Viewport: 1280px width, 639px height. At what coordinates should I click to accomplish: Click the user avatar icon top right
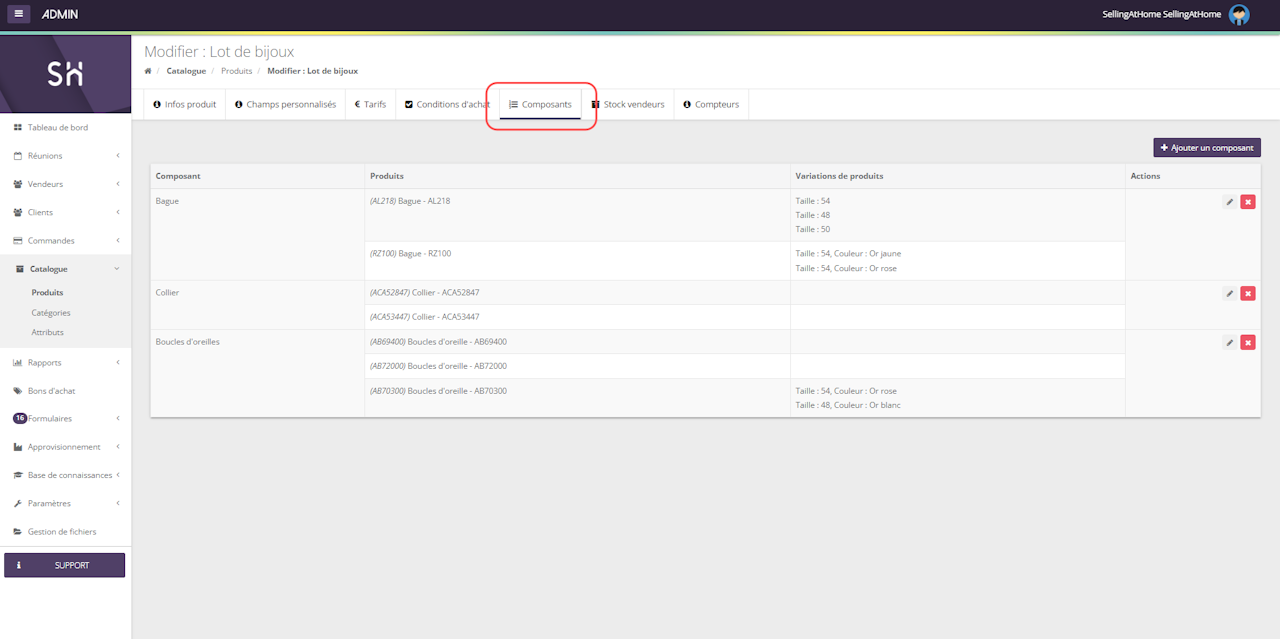pyautogui.click(x=1239, y=14)
